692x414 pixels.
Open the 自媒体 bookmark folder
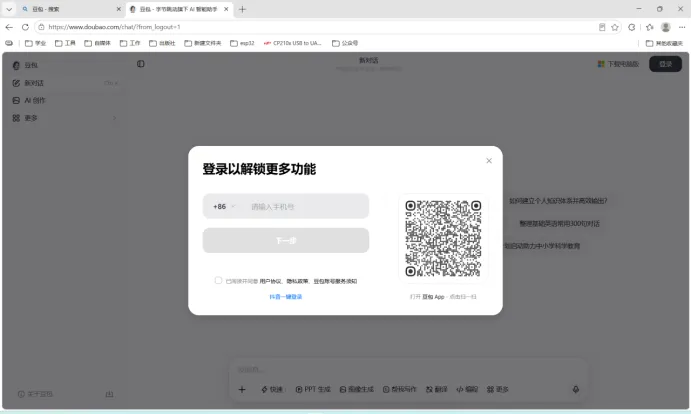pos(98,43)
